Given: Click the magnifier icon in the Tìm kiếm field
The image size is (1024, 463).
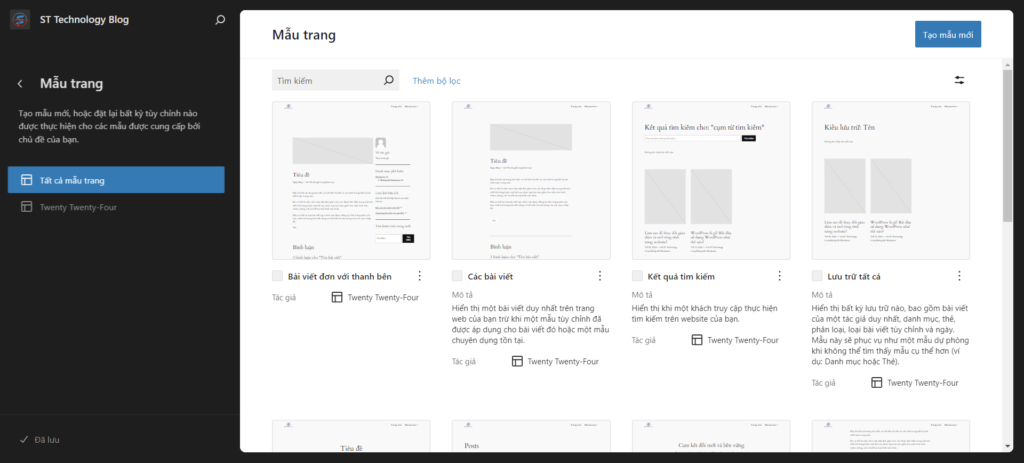Looking at the screenshot, I should pyautogui.click(x=389, y=80).
